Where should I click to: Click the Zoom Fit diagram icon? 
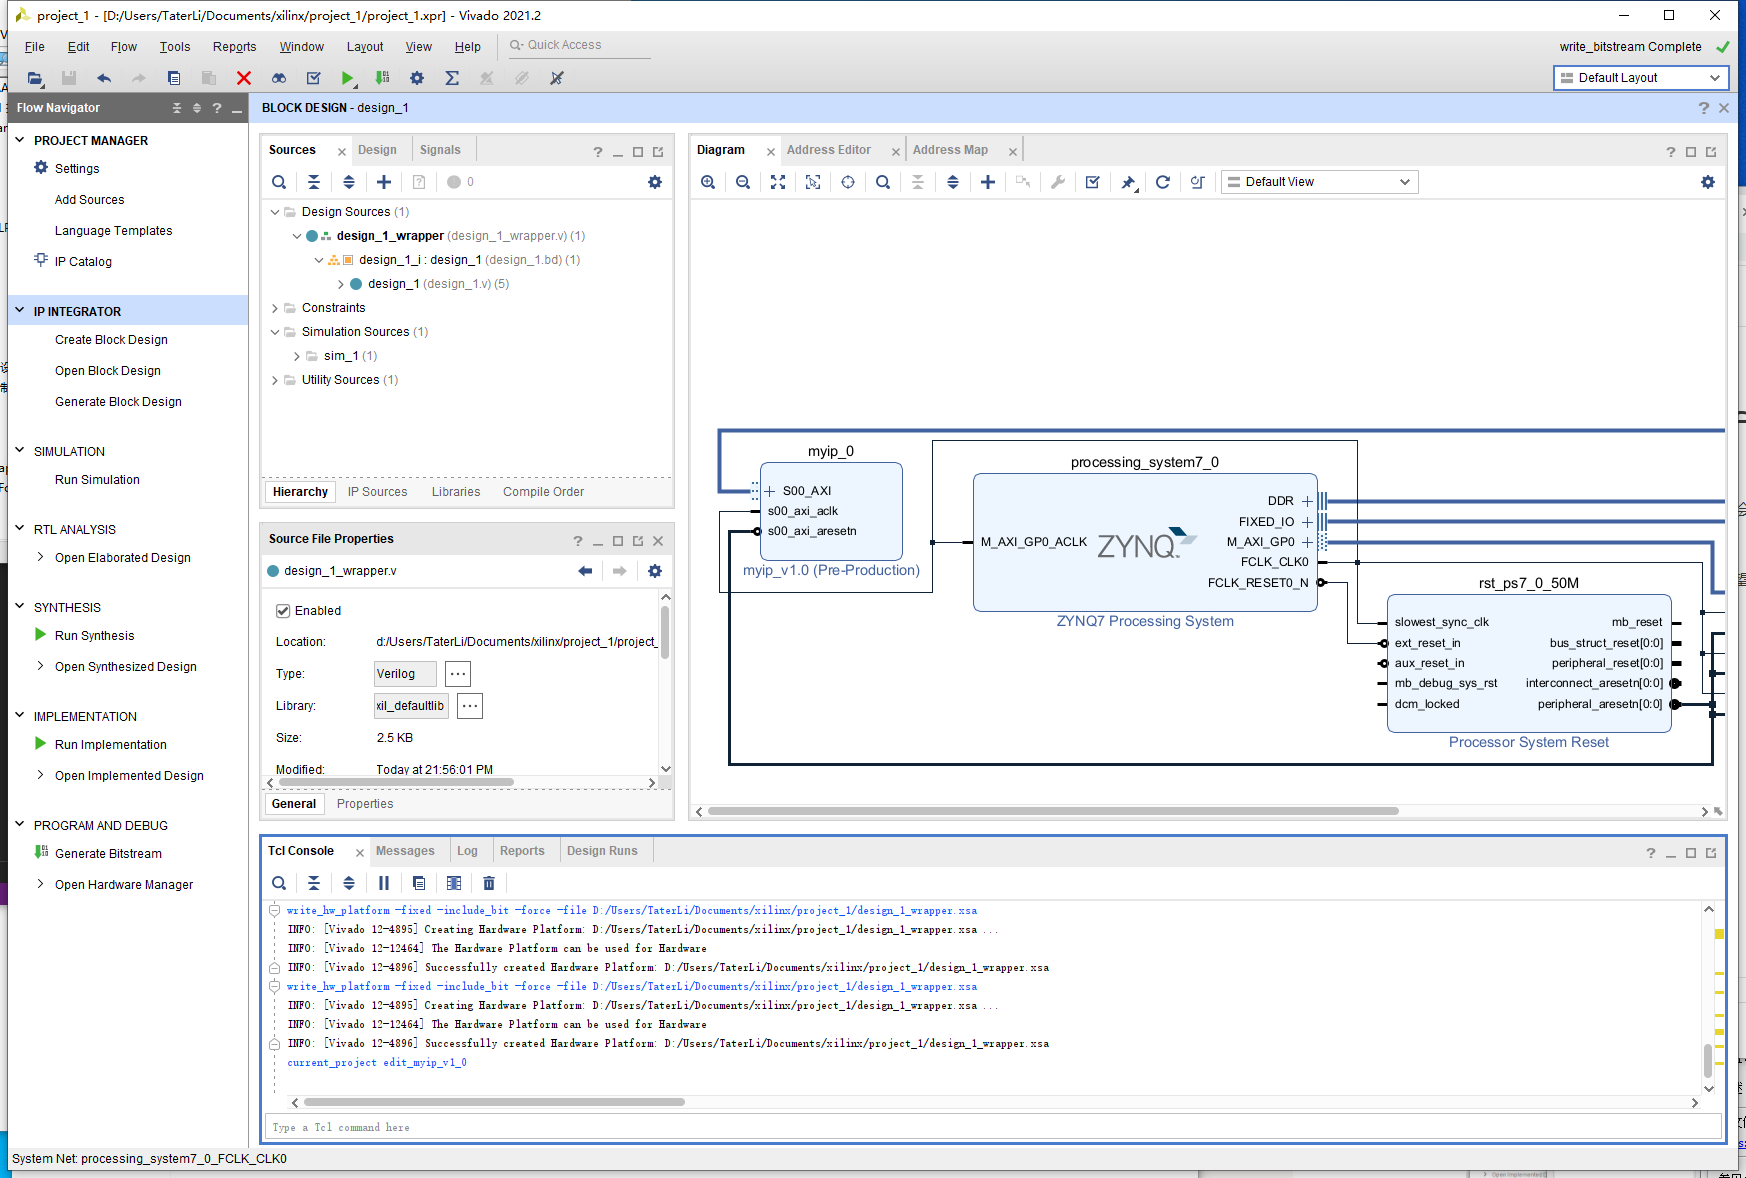tap(778, 182)
